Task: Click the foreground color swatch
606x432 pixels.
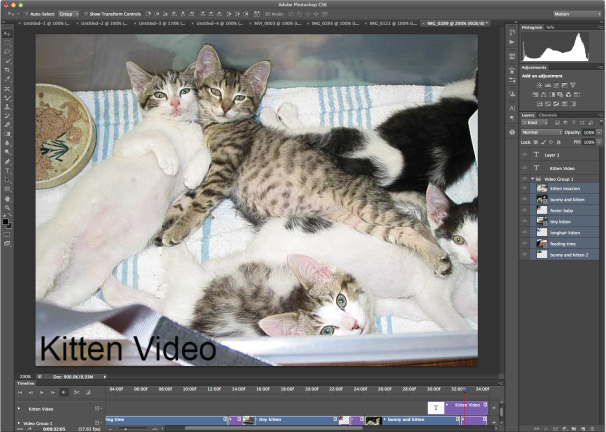Action: pos(6,220)
